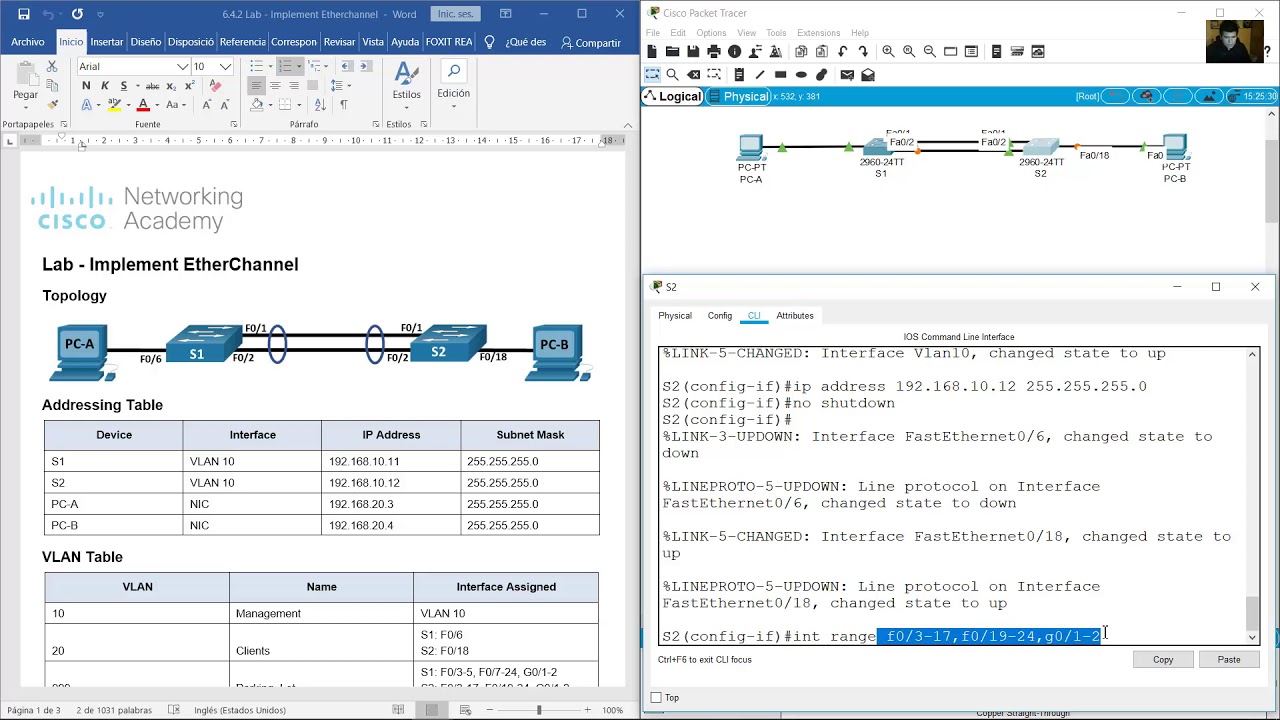Zoom out on Packet Tracer workspace
This screenshot has width=1280, height=720.
[929, 51]
